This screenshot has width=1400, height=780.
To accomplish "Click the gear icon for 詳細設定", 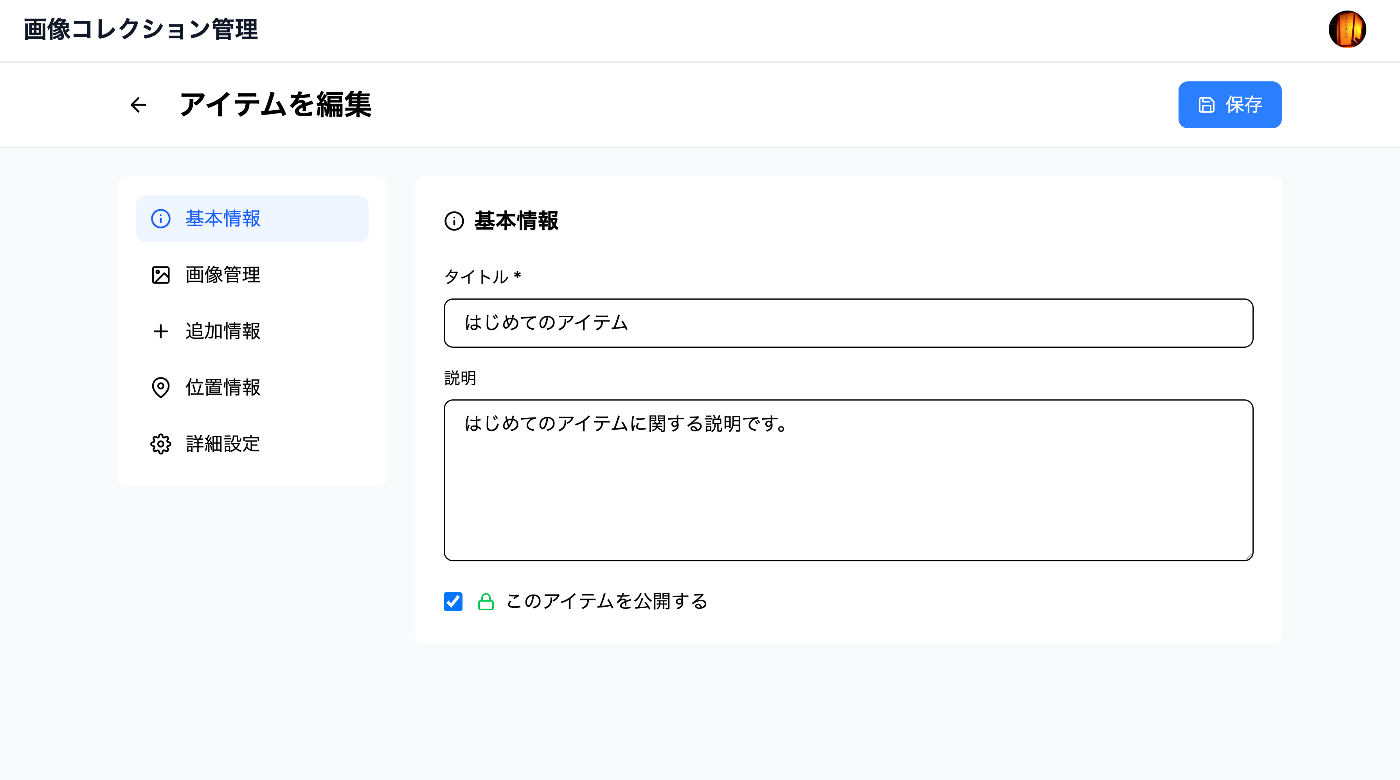I will [x=161, y=444].
